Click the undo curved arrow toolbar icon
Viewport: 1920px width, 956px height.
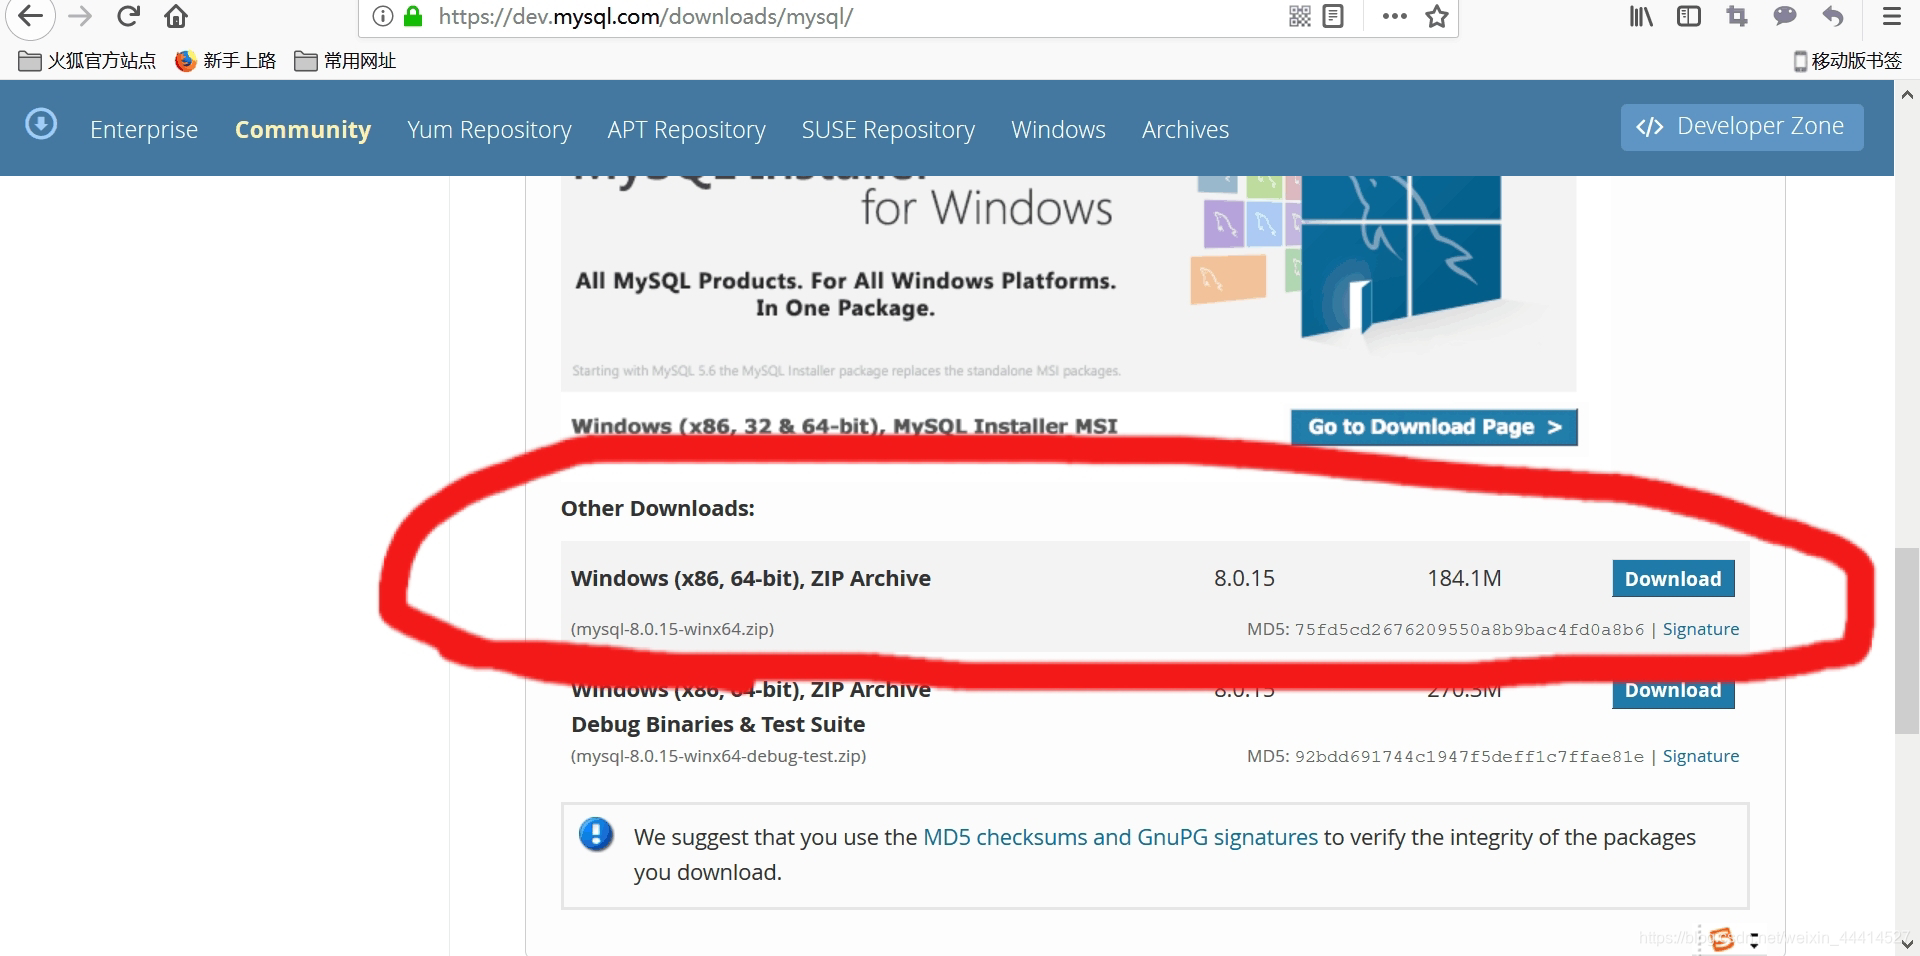(x=1833, y=16)
